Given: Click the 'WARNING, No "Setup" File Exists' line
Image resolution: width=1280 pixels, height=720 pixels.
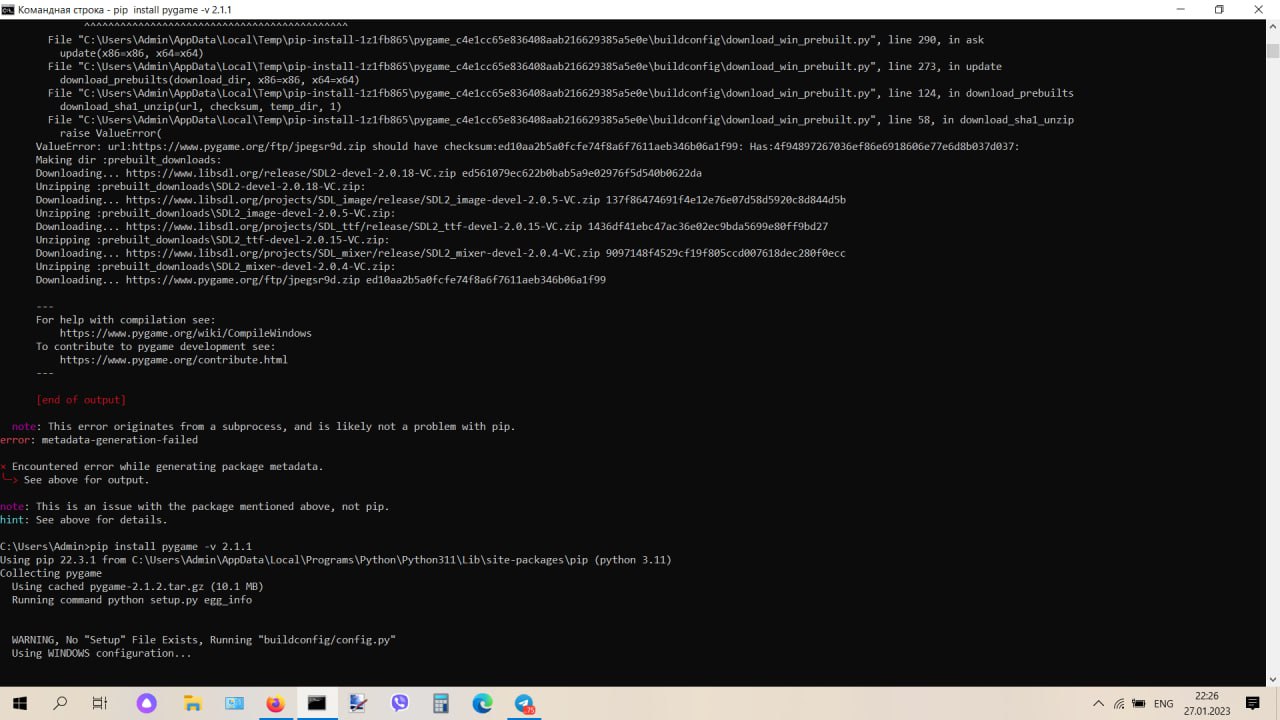Looking at the screenshot, I should (204, 640).
